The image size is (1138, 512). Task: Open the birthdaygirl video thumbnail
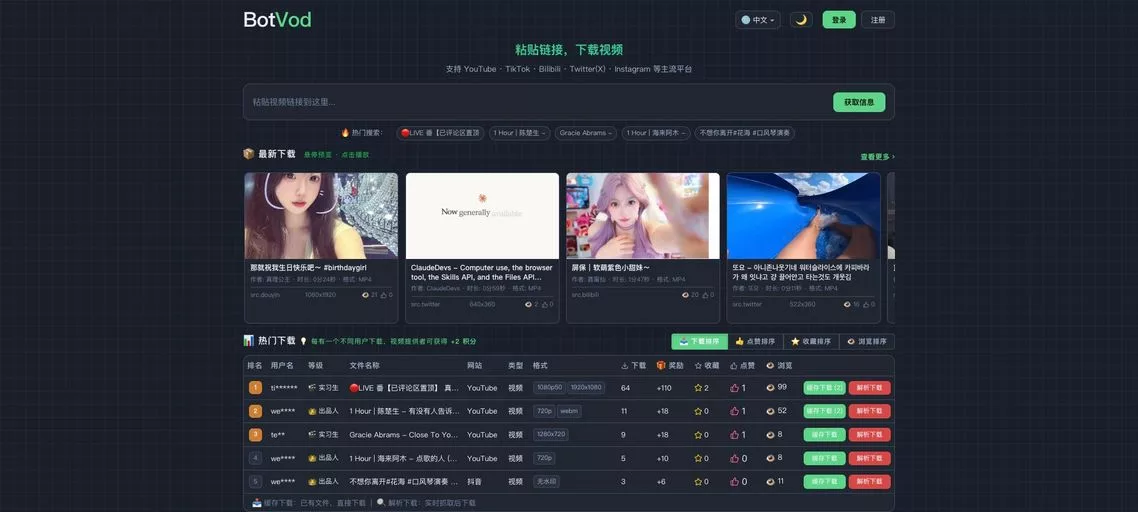[x=321, y=216]
